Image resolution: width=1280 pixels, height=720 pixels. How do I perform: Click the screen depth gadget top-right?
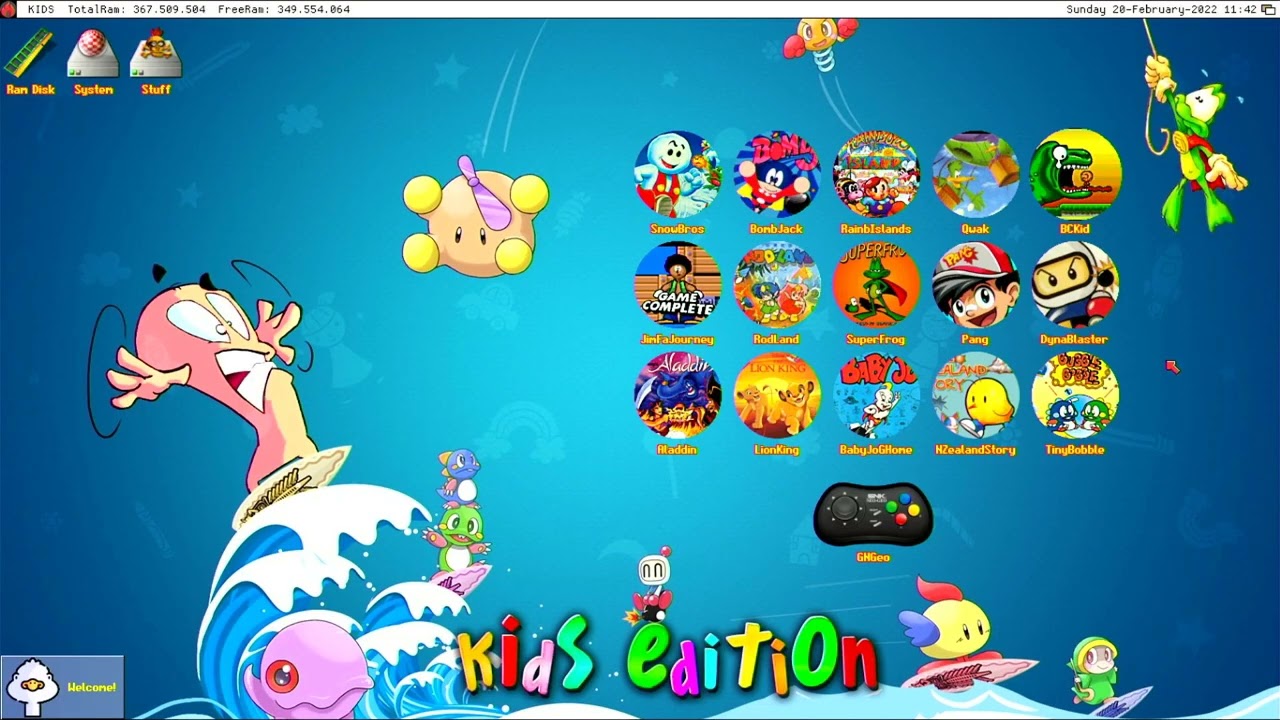click(1270, 9)
